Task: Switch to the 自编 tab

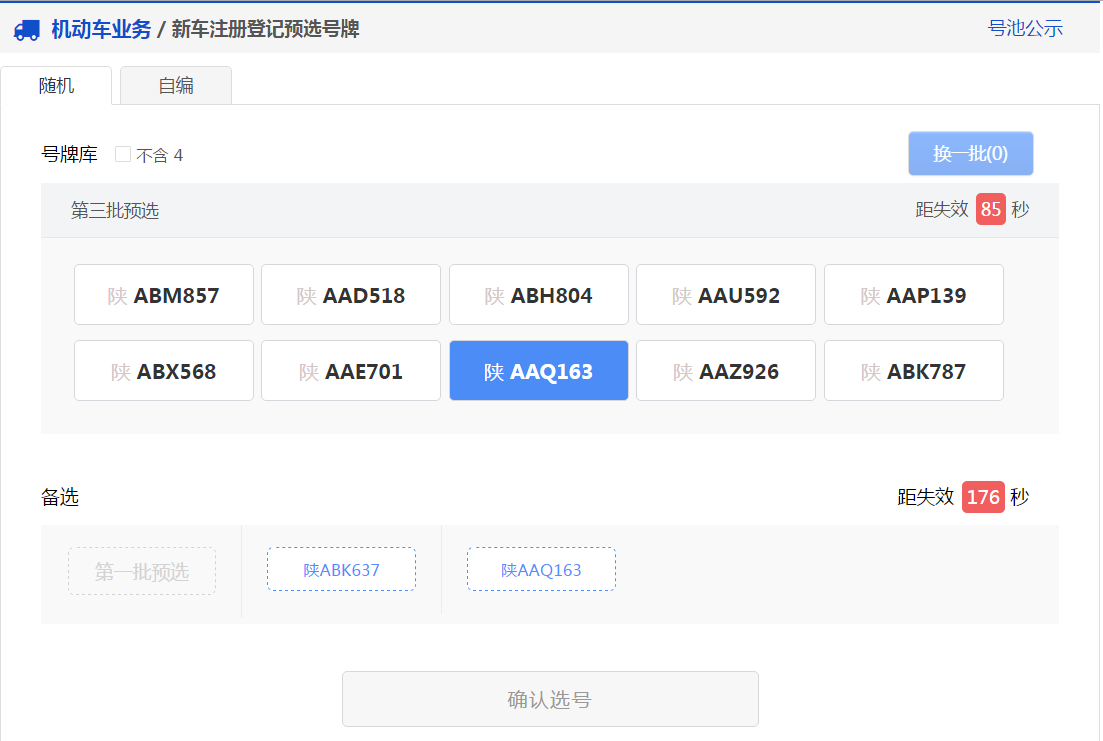Action: 176,85
